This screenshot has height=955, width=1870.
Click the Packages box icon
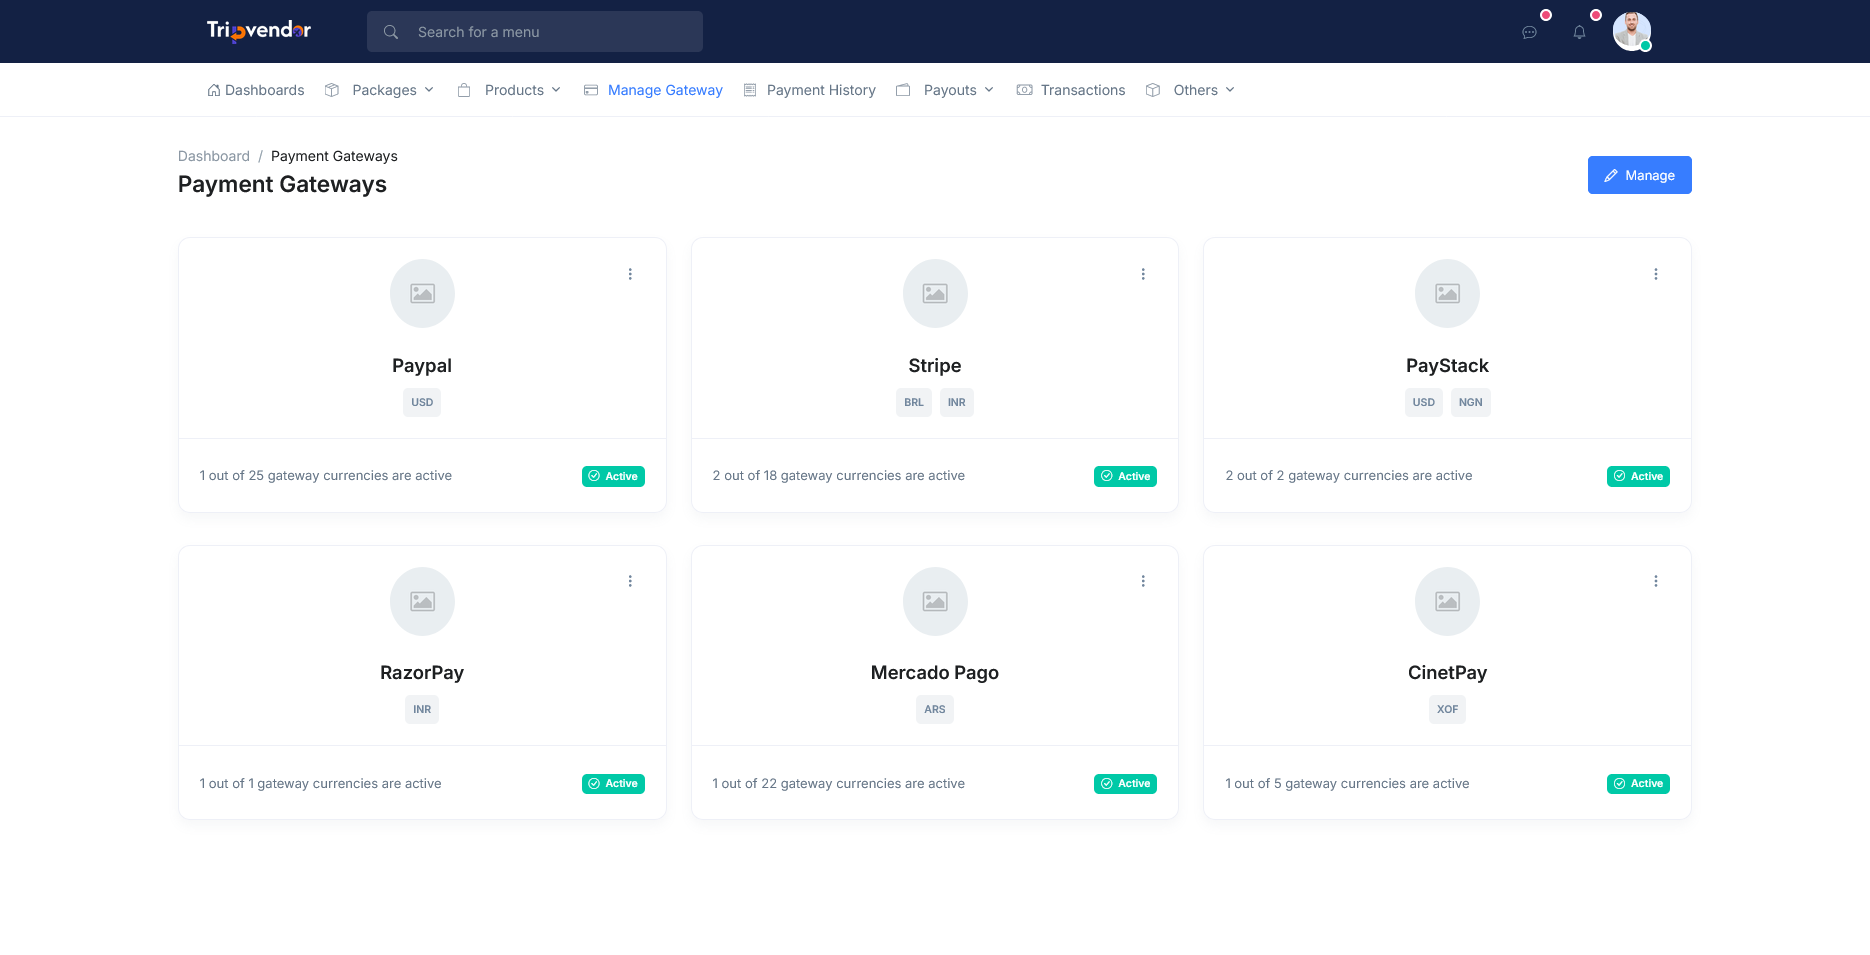tap(332, 90)
